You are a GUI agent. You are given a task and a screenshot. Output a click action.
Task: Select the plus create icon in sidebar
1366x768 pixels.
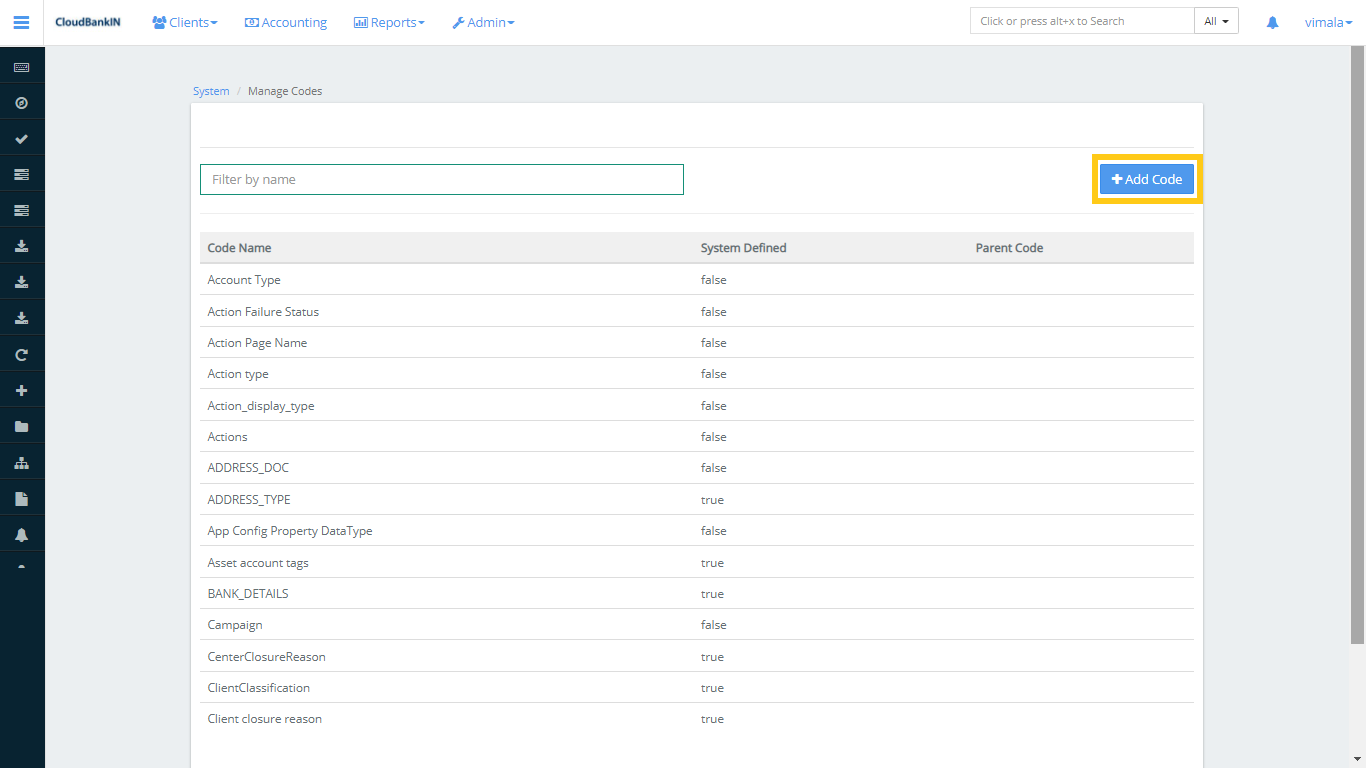pos(22,390)
